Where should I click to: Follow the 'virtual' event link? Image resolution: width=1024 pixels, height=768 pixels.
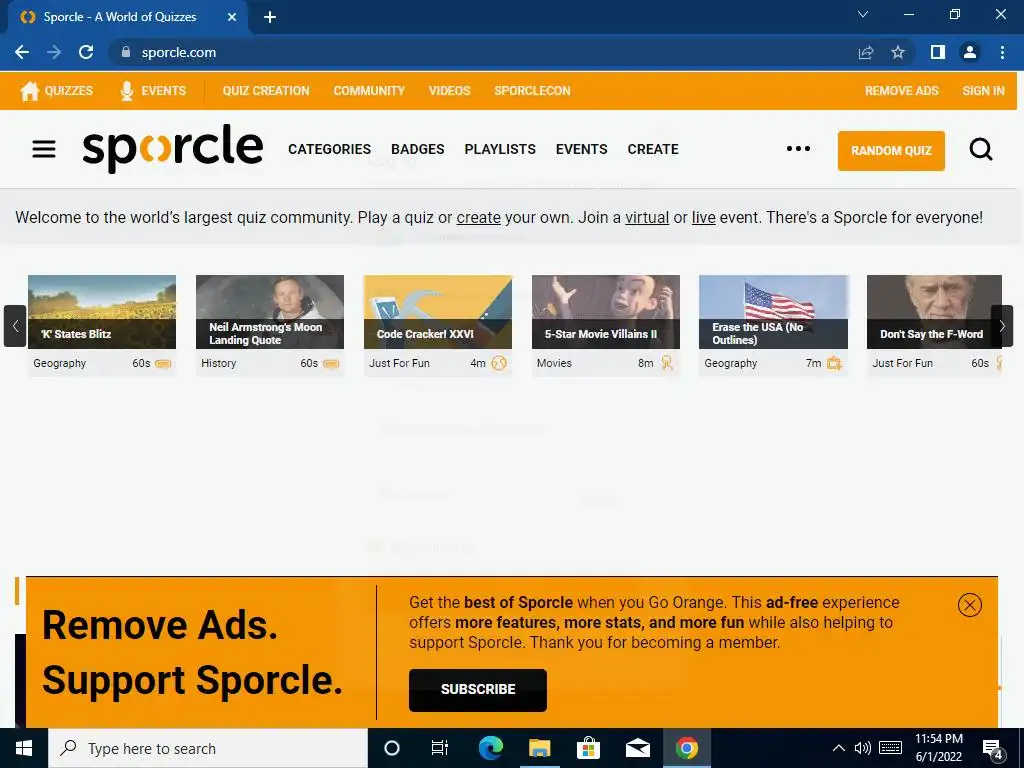(x=647, y=217)
